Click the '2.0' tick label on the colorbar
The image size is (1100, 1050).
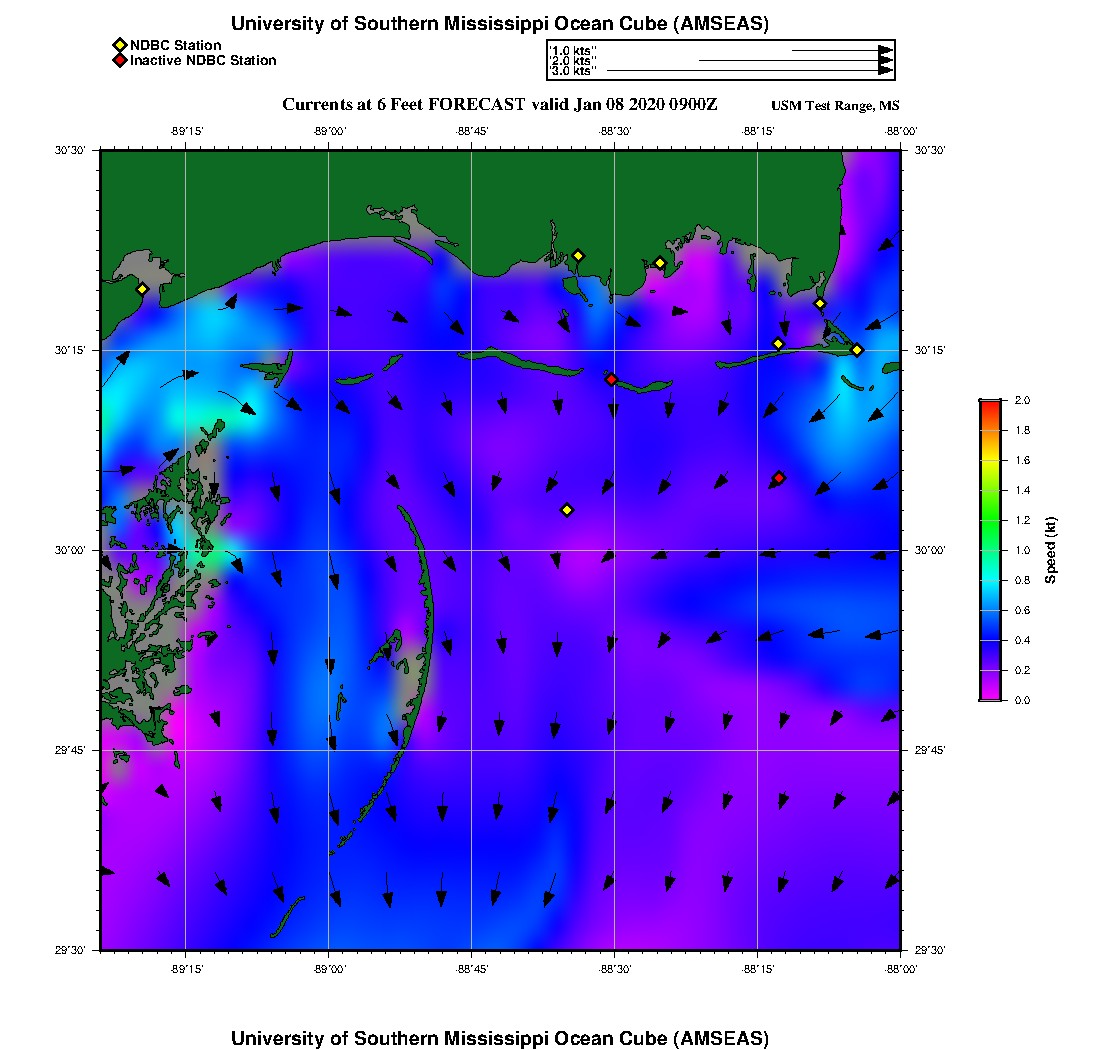(x=1022, y=401)
